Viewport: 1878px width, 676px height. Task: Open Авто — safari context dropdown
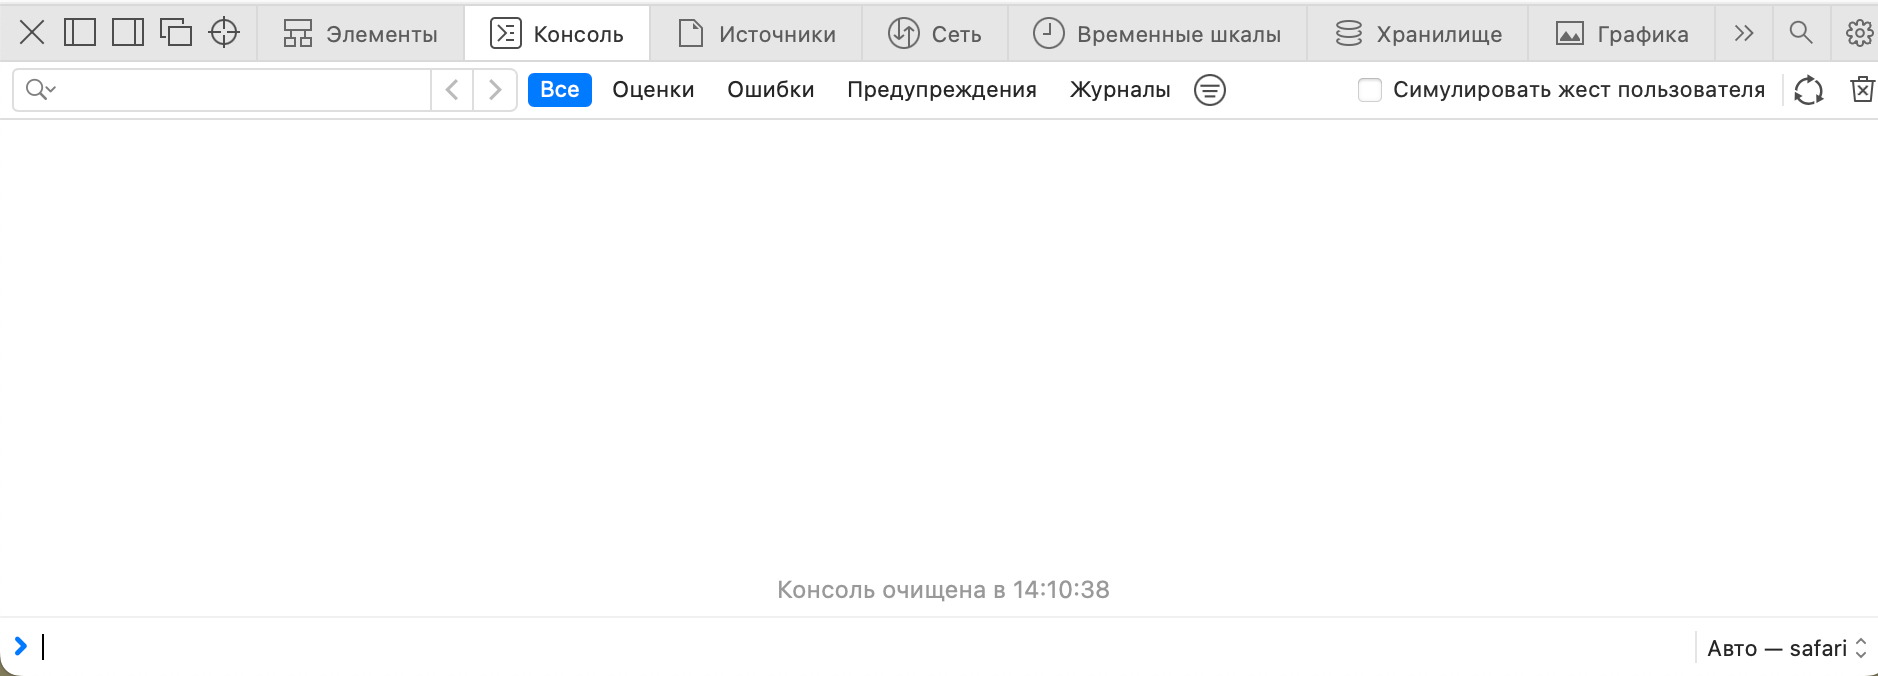[1786, 648]
